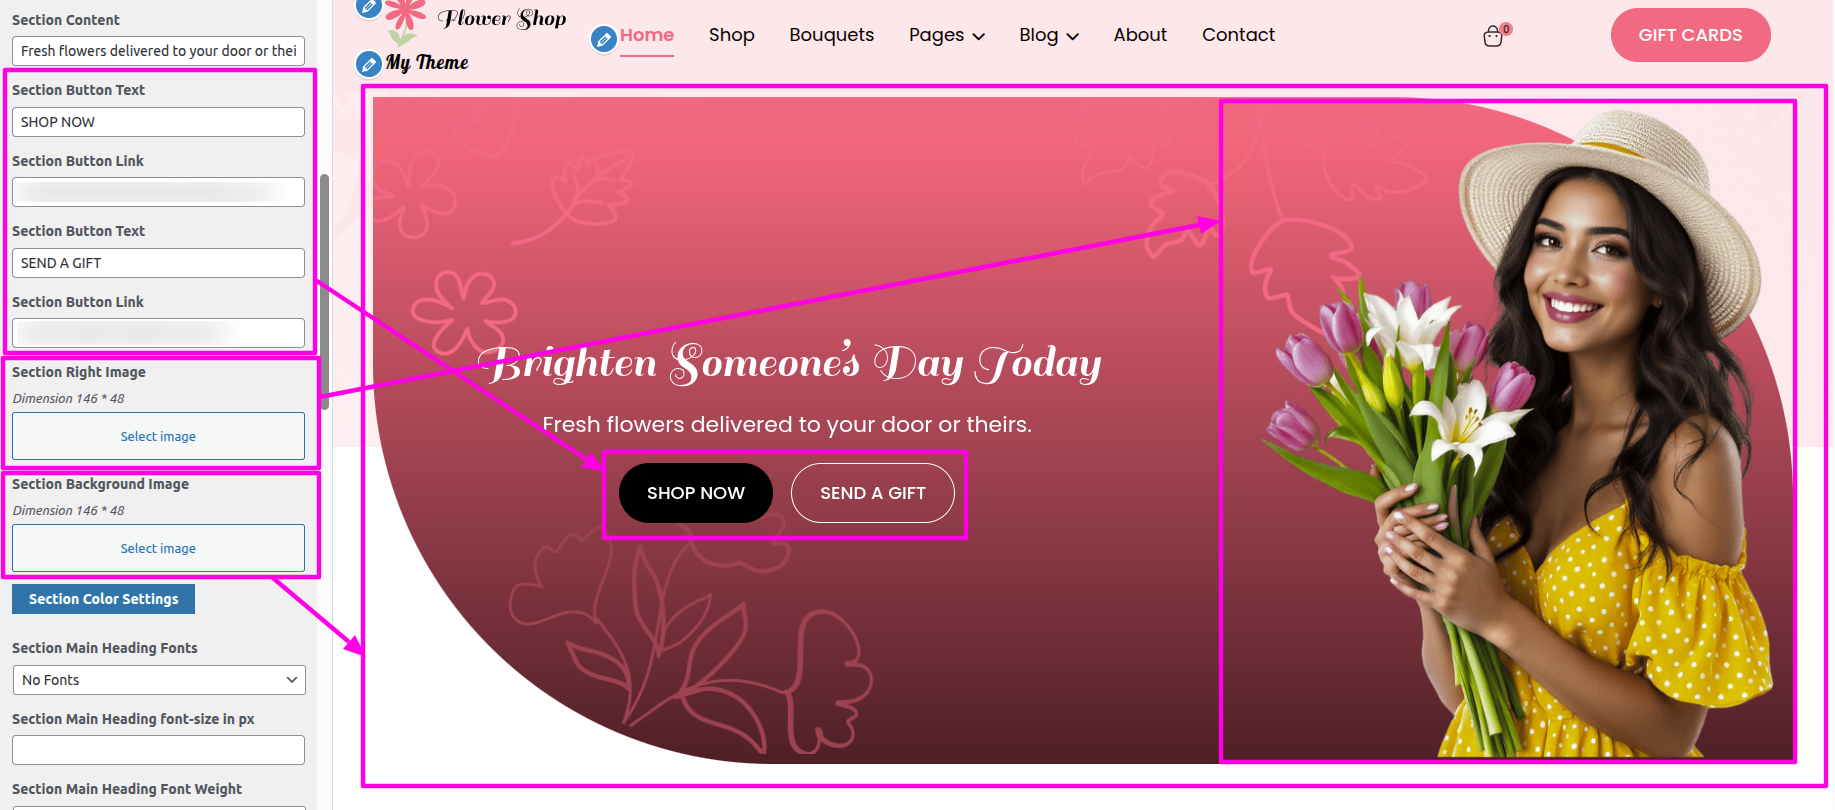The image size is (1835, 810).
Task: Focus the Section Main Heading font-size field
Action: pos(159,750)
